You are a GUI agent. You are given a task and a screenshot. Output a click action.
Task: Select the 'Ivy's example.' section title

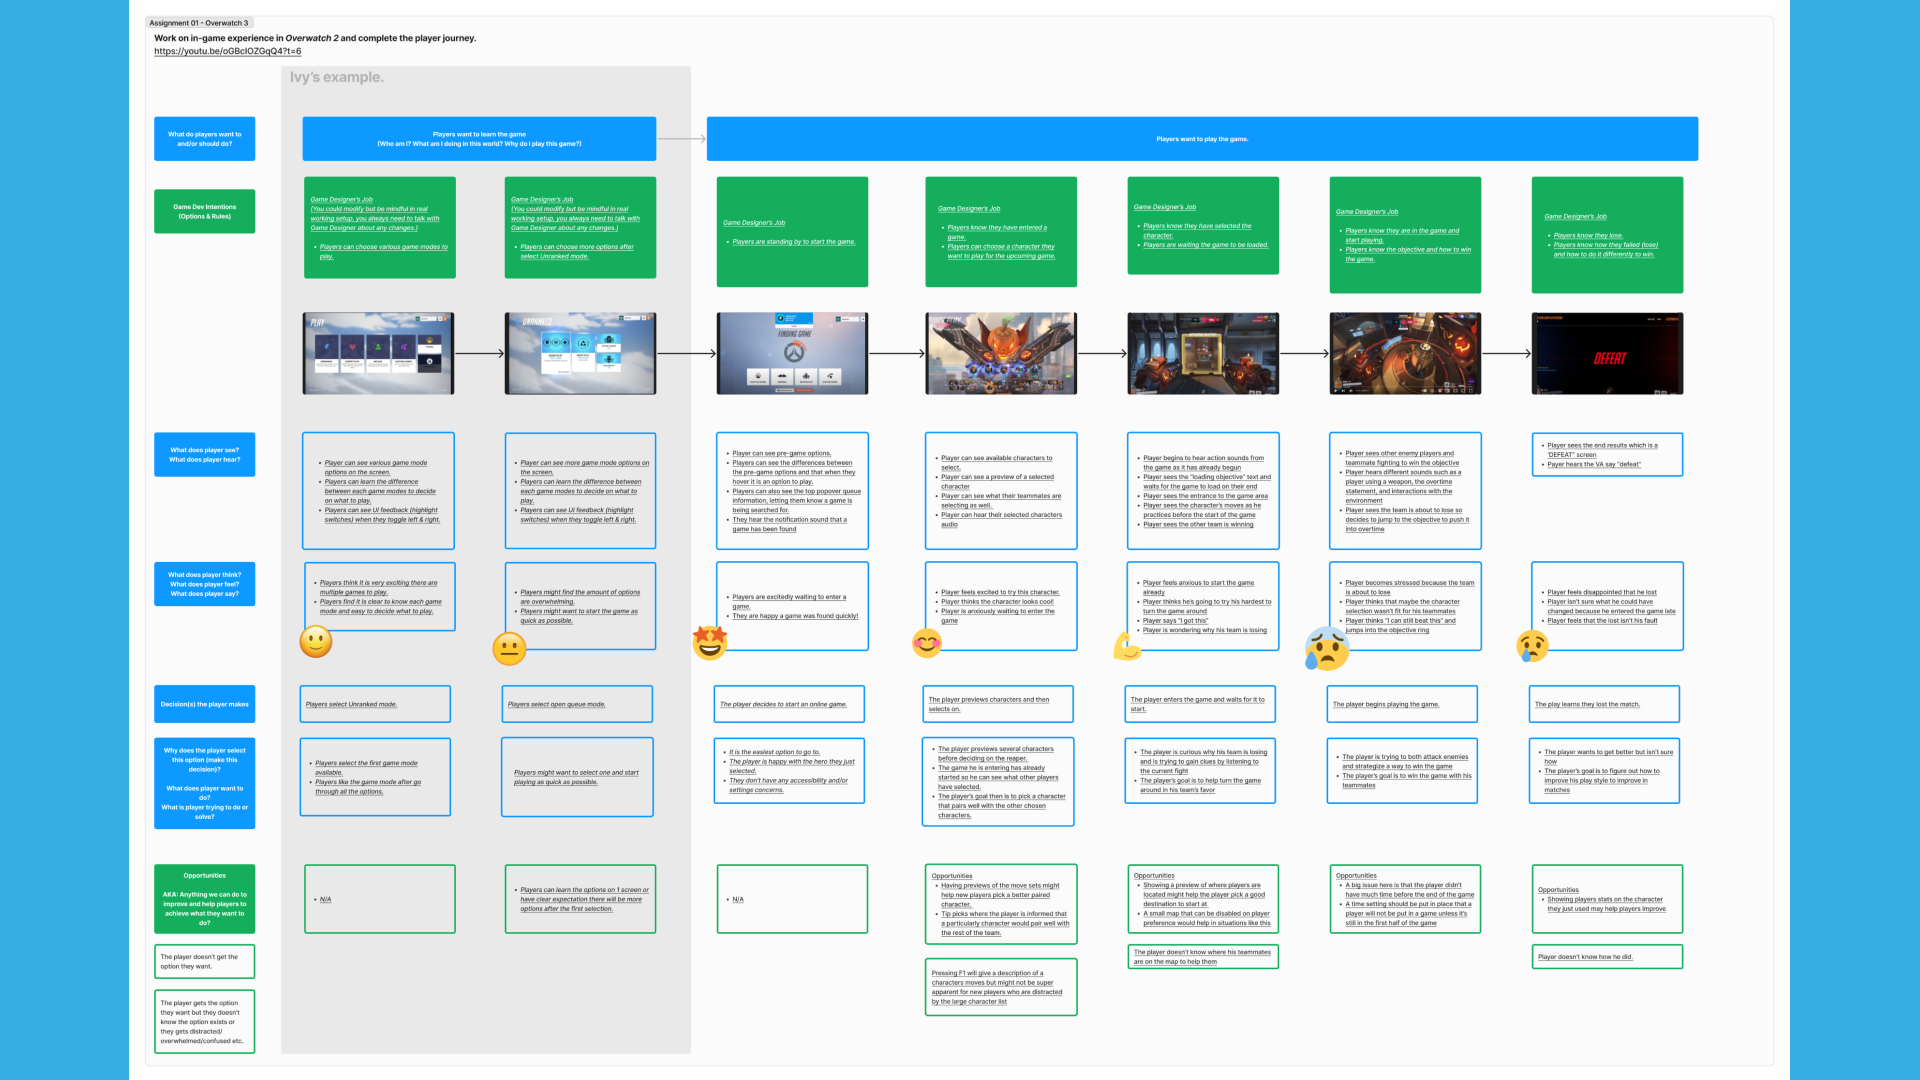coord(336,77)
